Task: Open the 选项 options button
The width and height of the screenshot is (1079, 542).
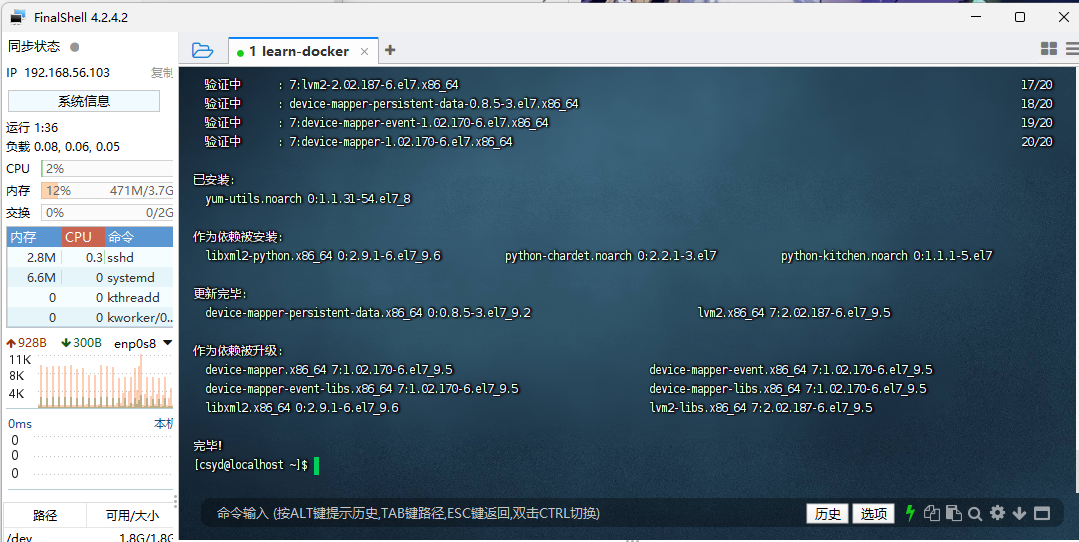Action: (873, 513)
